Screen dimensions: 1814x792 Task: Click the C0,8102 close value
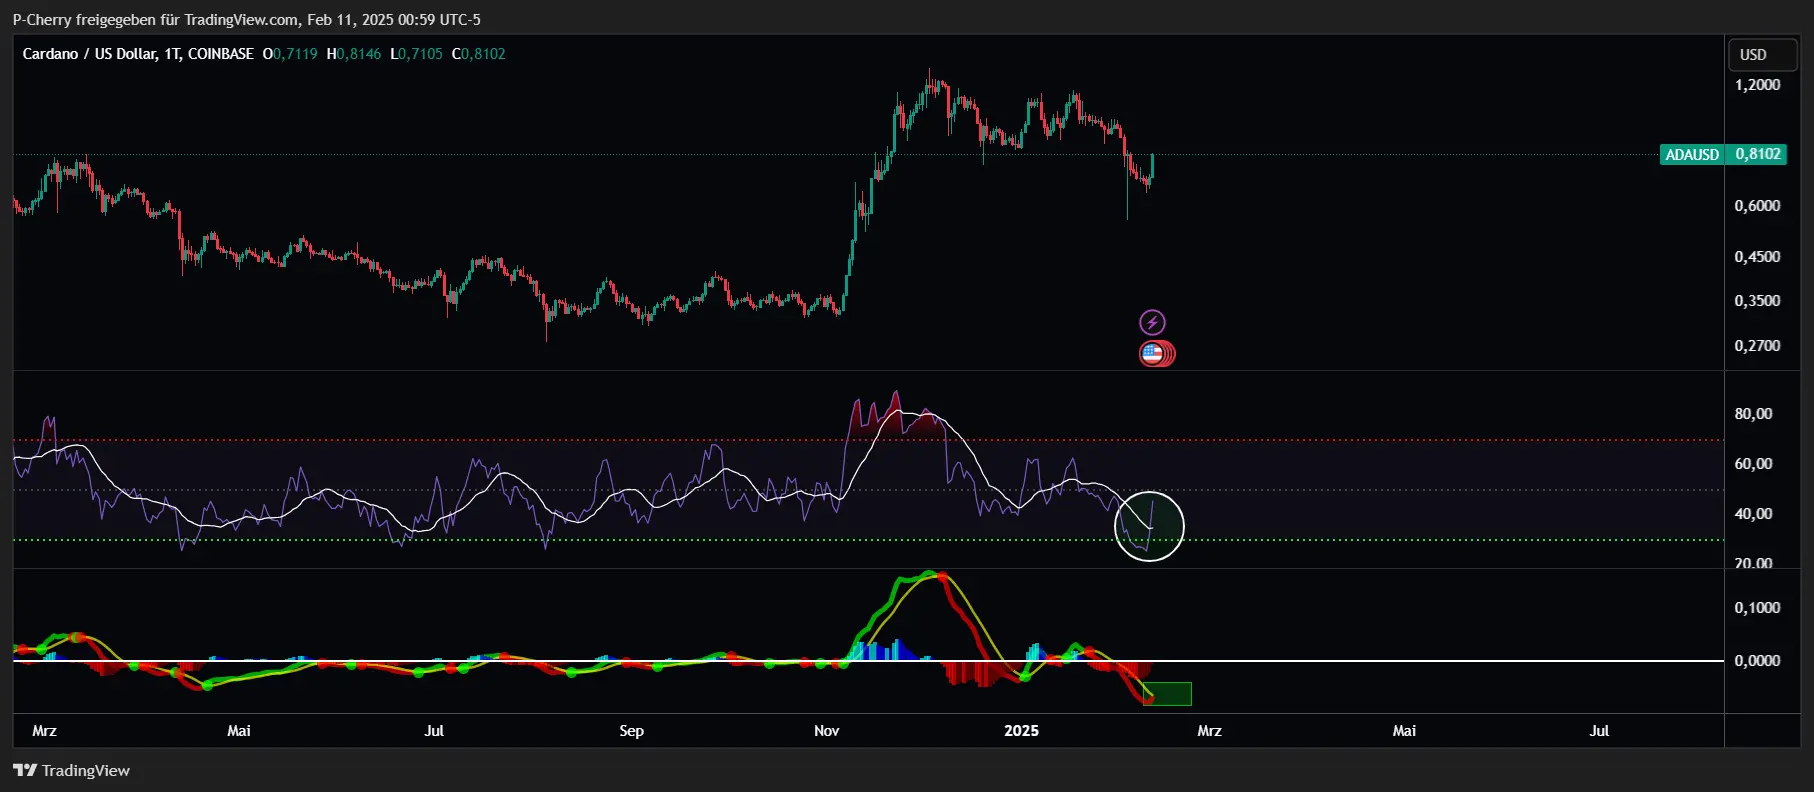(x=479, y=54)
